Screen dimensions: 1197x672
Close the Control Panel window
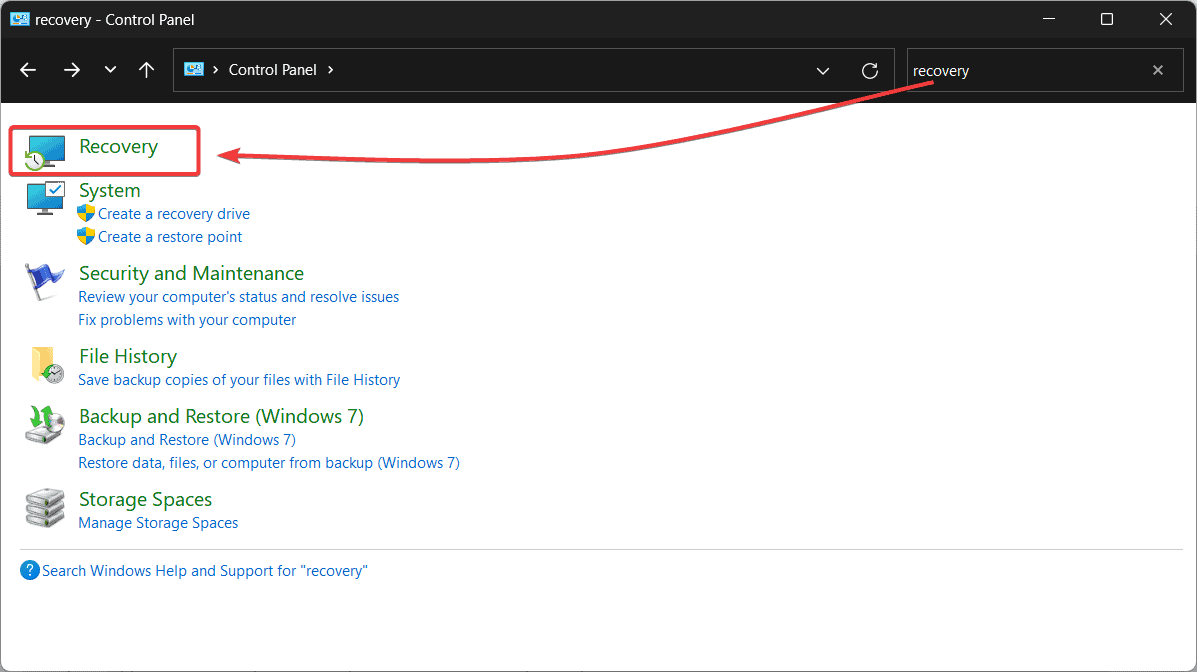pyautogui.click(x=1166, y=19)
